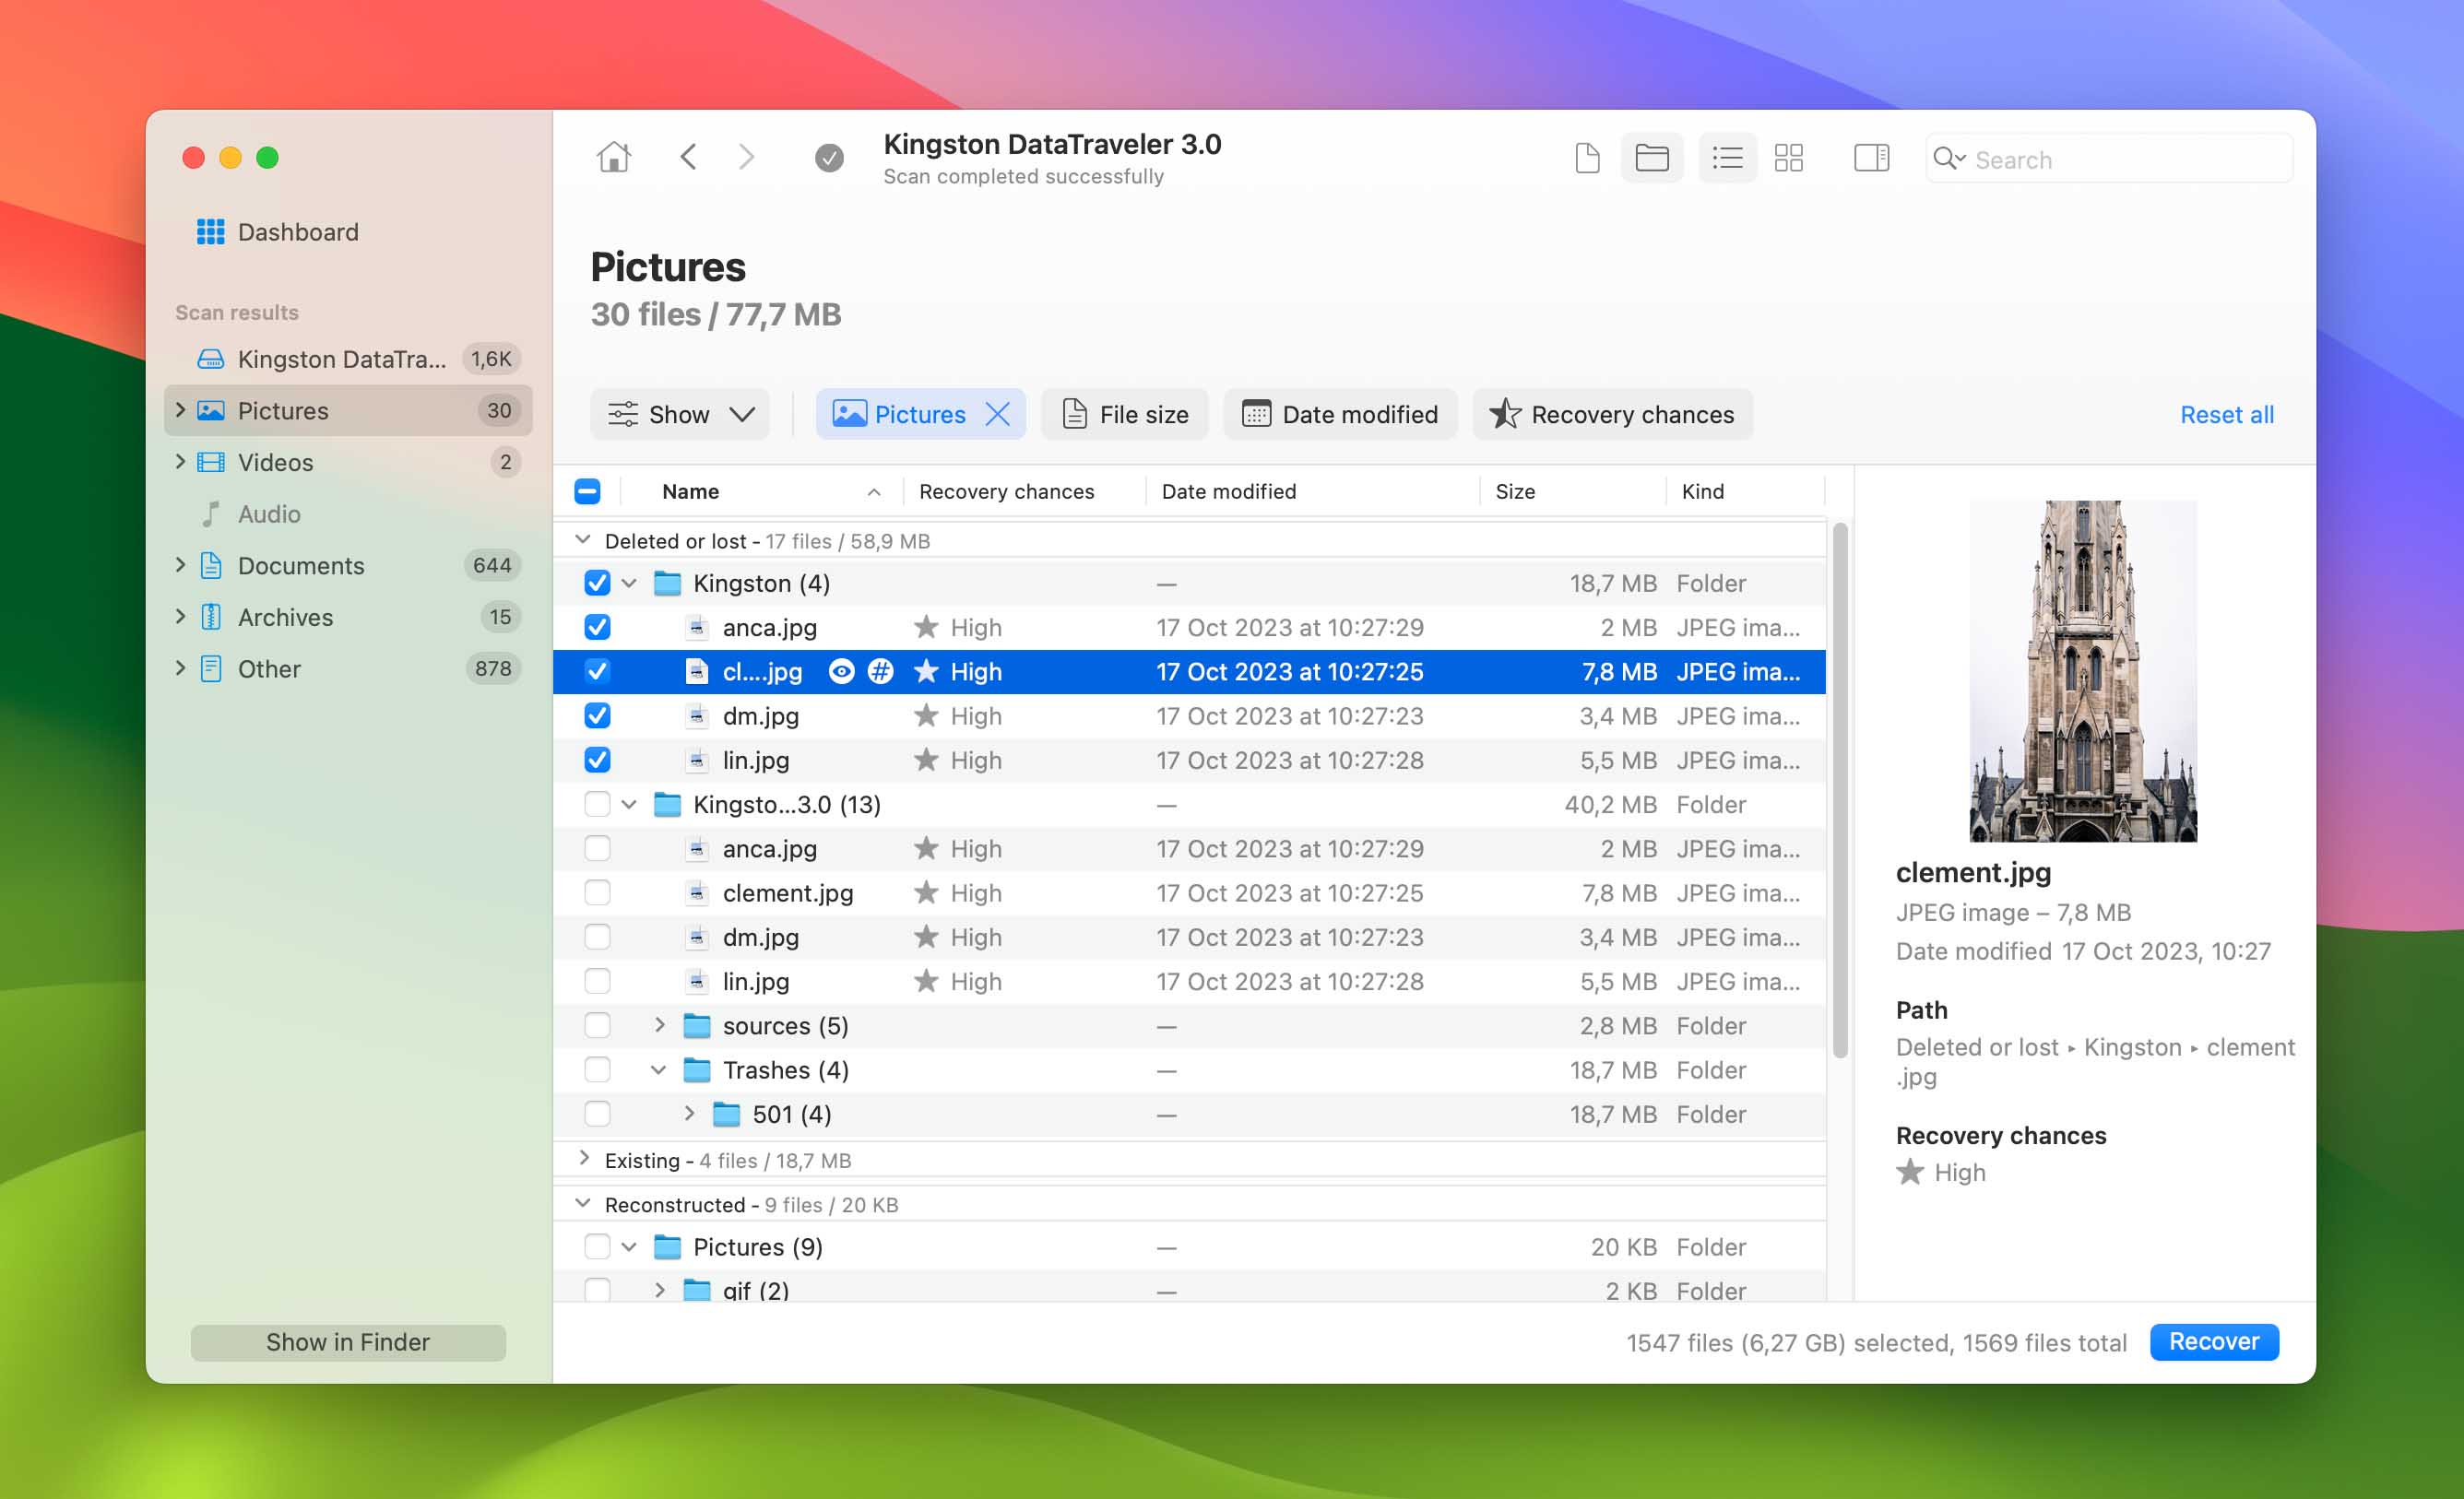2464x1499 pixels.
Task: Click the hash icon on cl....jpg row
Action: pos(880,671)
